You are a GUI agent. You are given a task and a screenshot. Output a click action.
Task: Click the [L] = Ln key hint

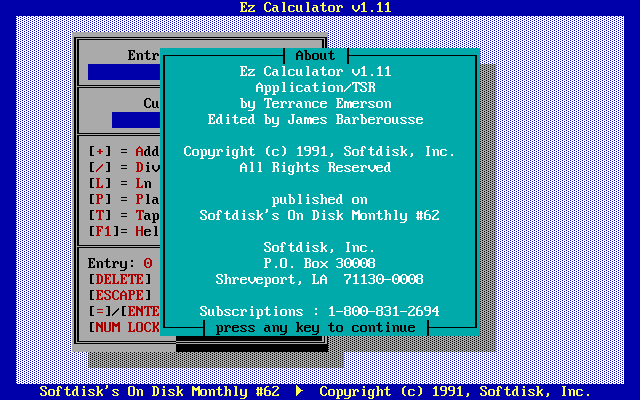120,183
